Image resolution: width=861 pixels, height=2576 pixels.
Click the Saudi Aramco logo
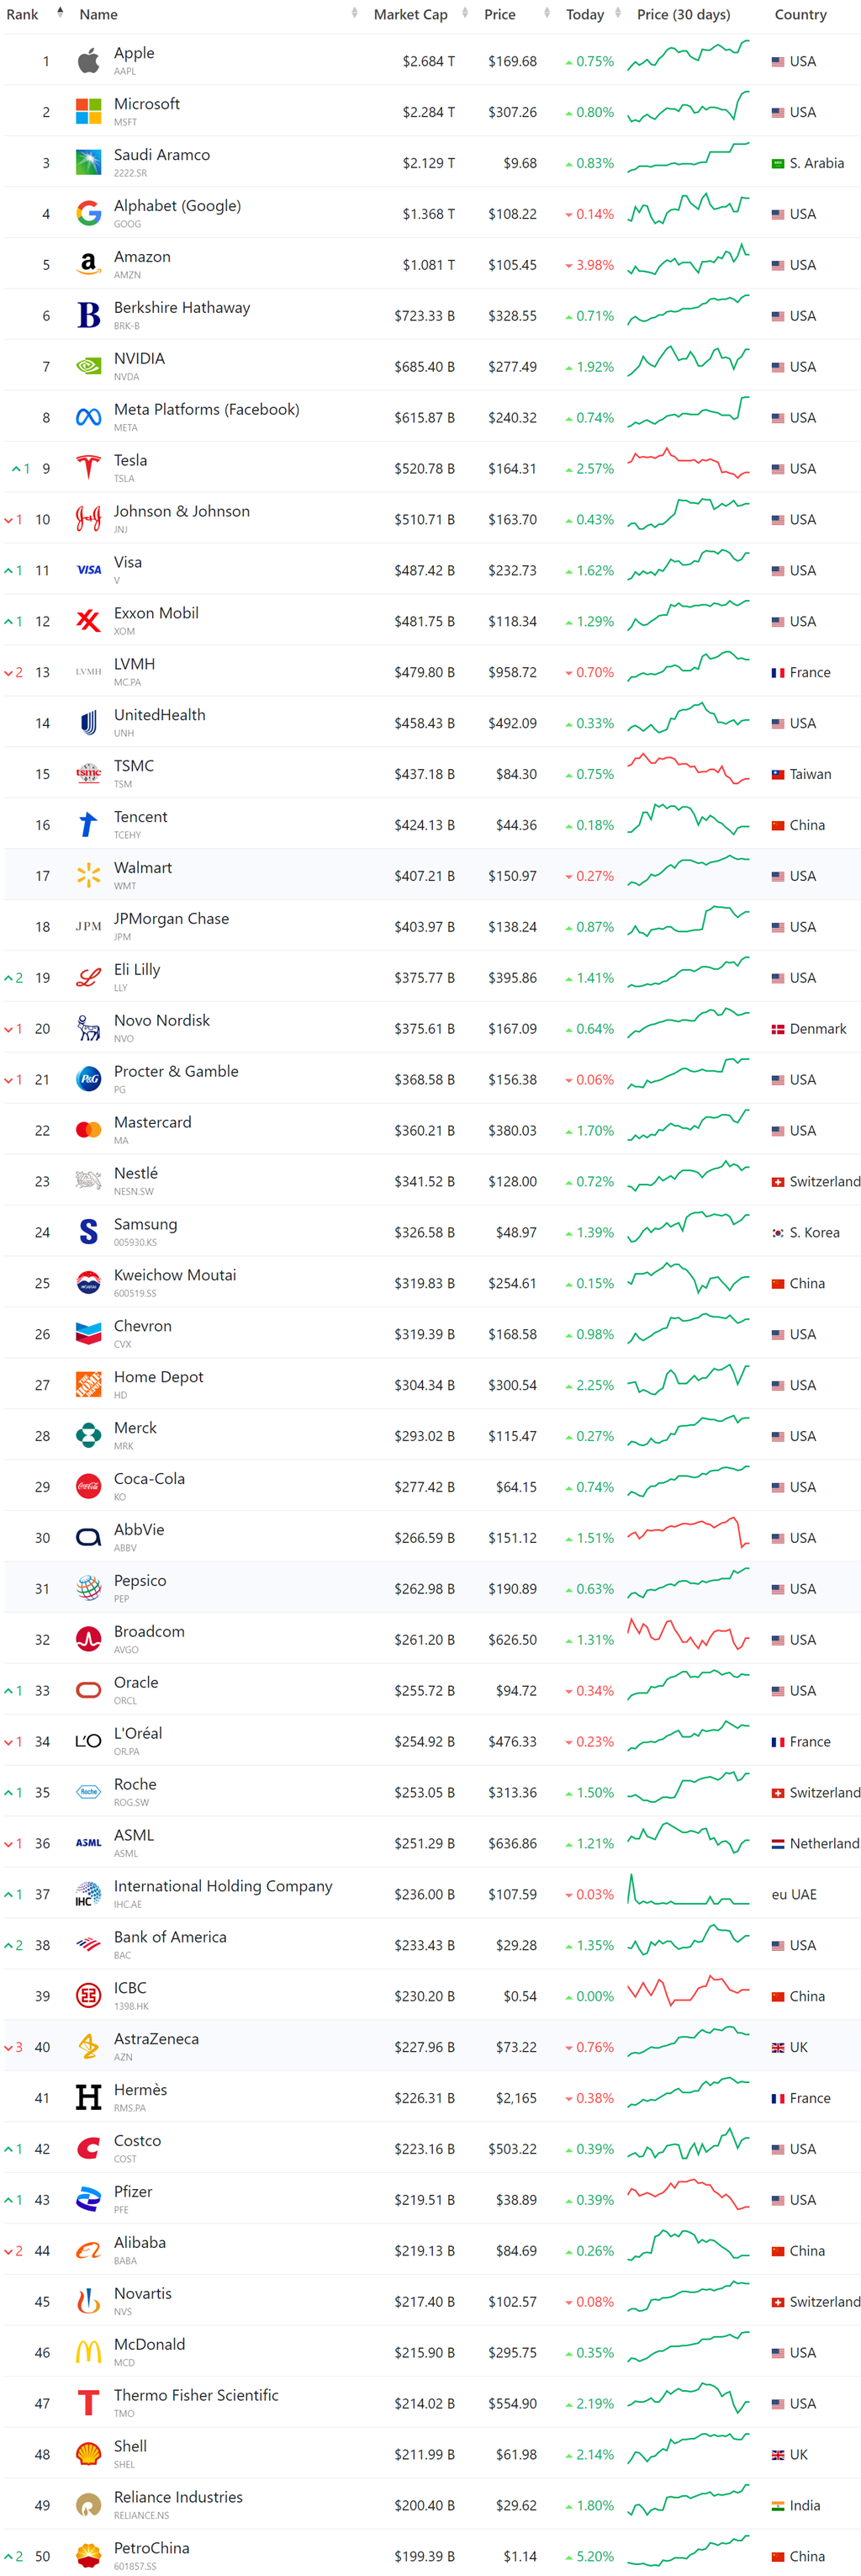(x=88, y=163)
